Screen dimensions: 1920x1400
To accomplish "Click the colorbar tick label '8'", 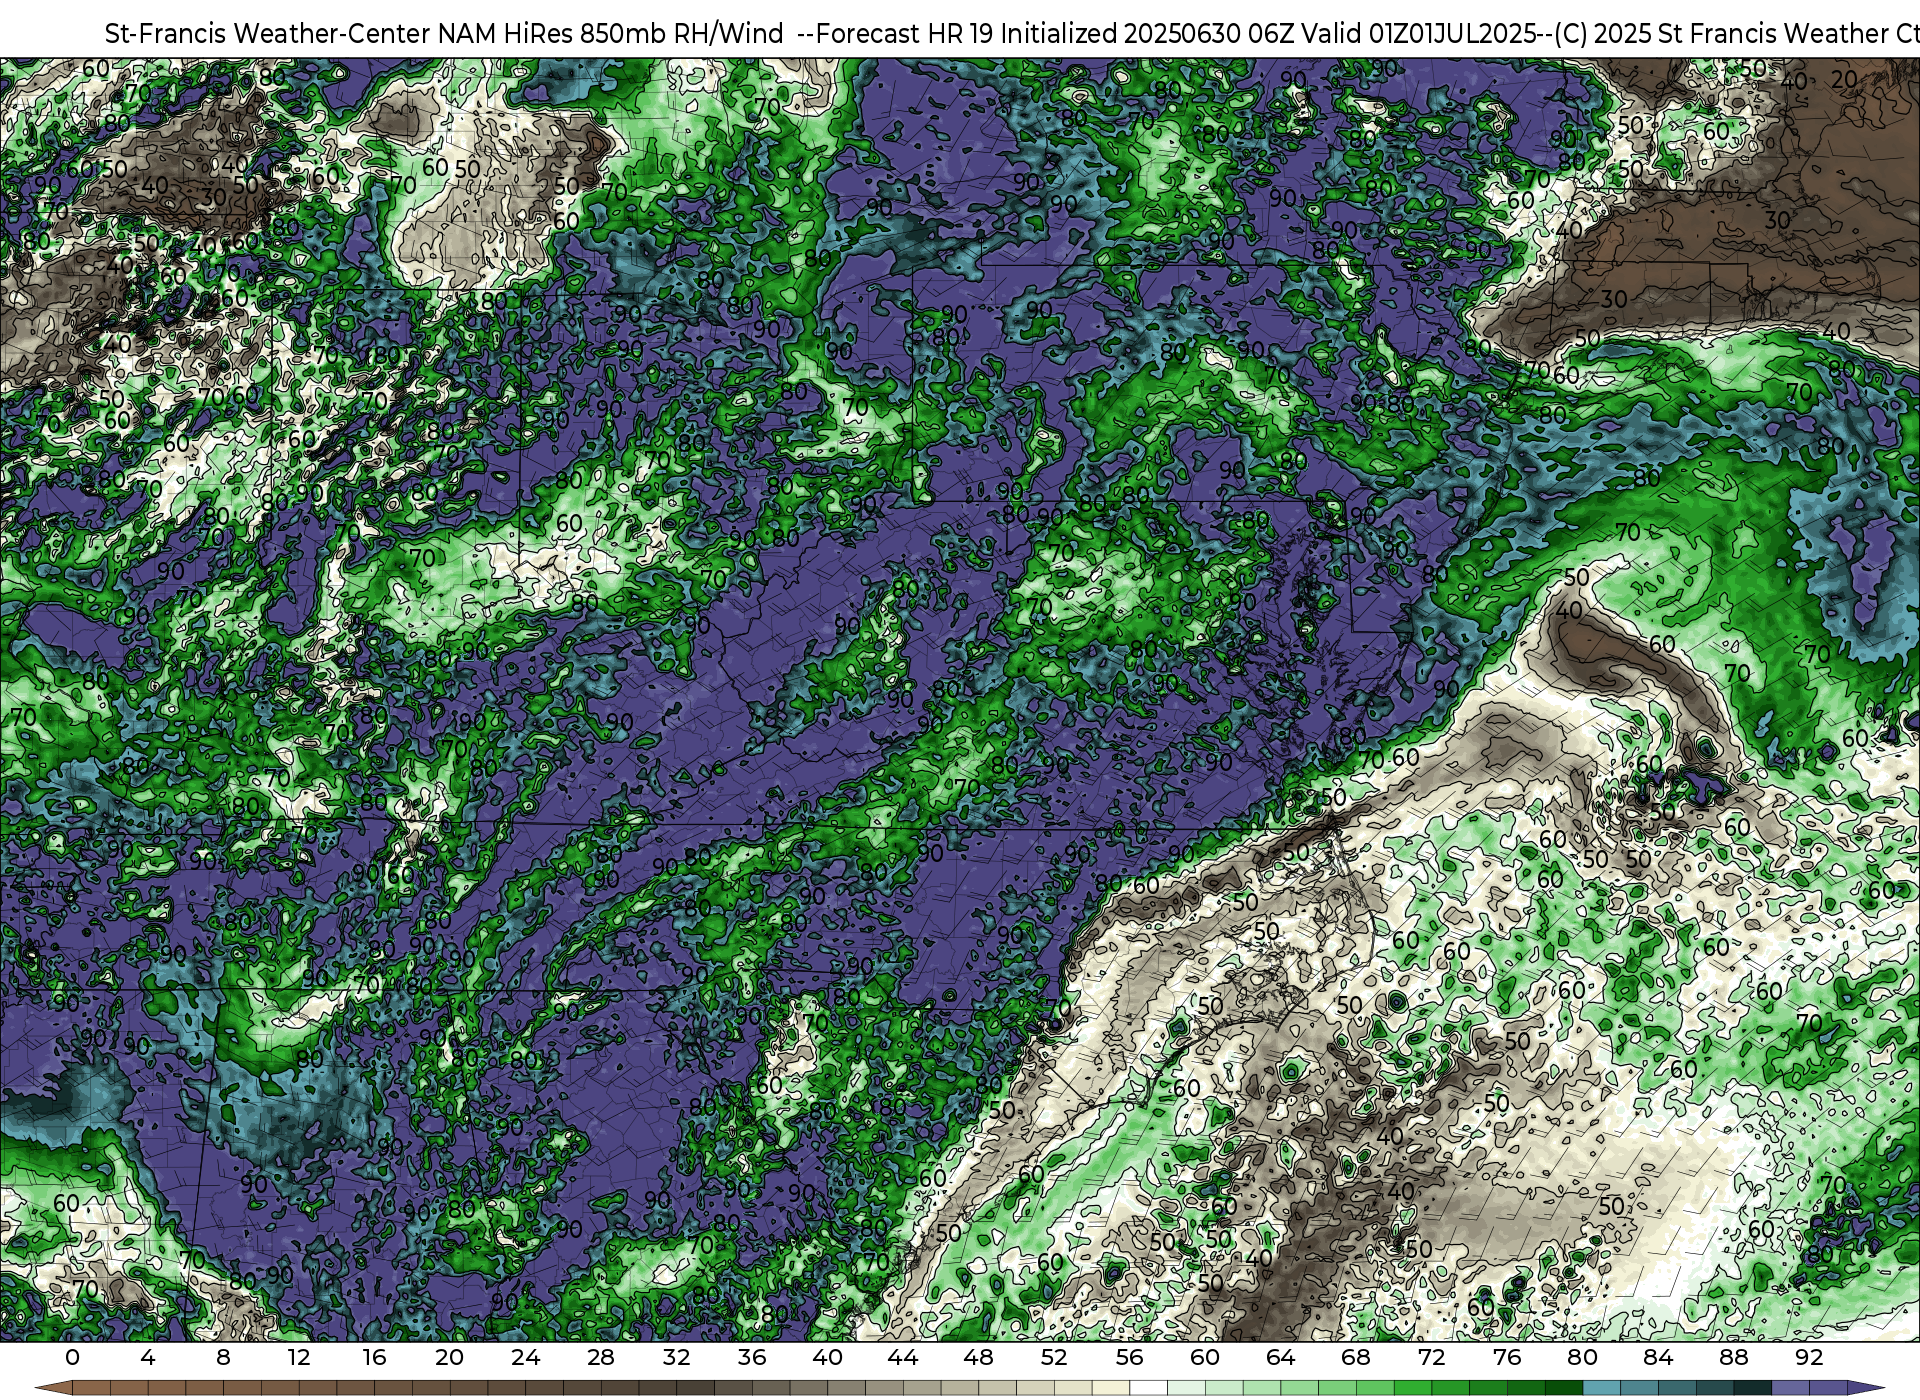I will coord(223,1357).
